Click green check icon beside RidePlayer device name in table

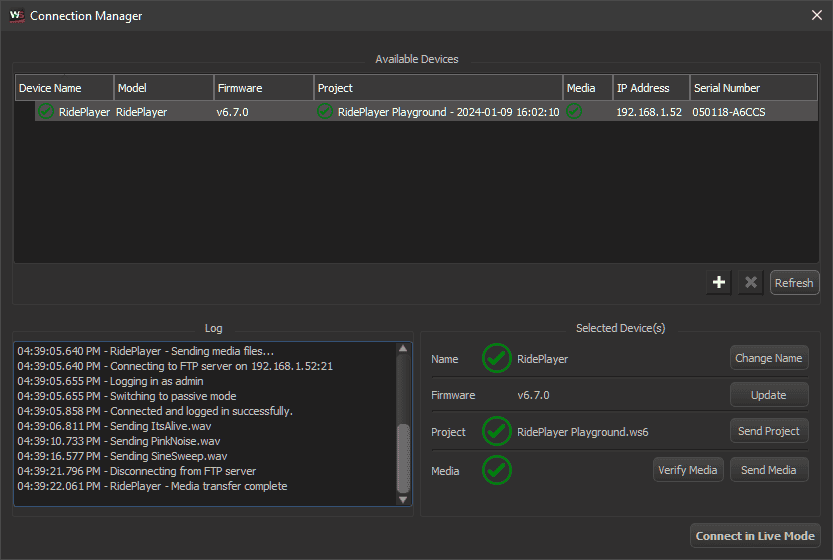point(45,112)
